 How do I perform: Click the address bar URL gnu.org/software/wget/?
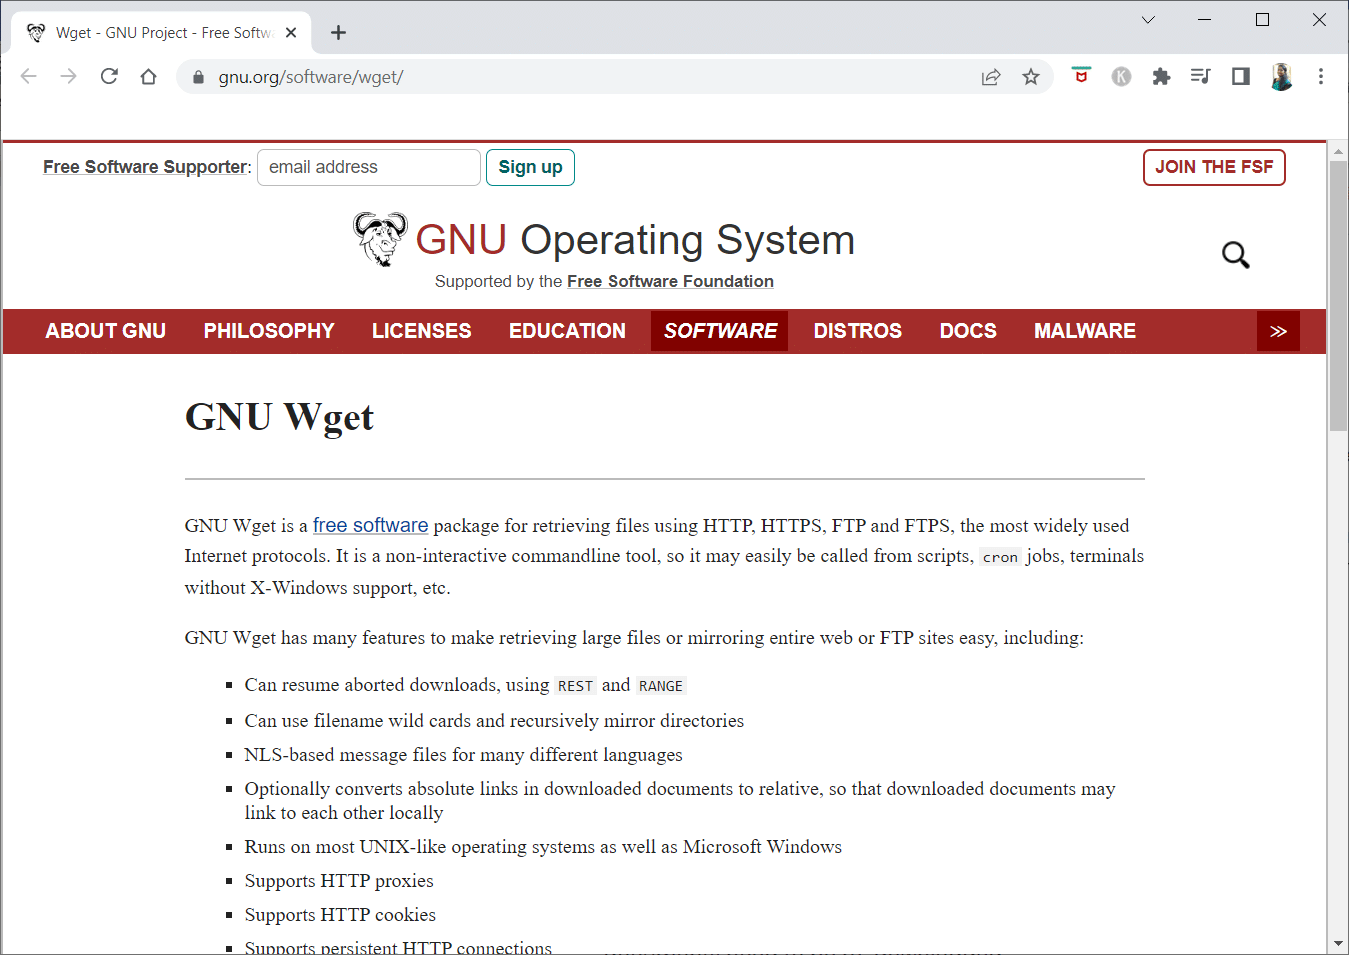point(311,77)
